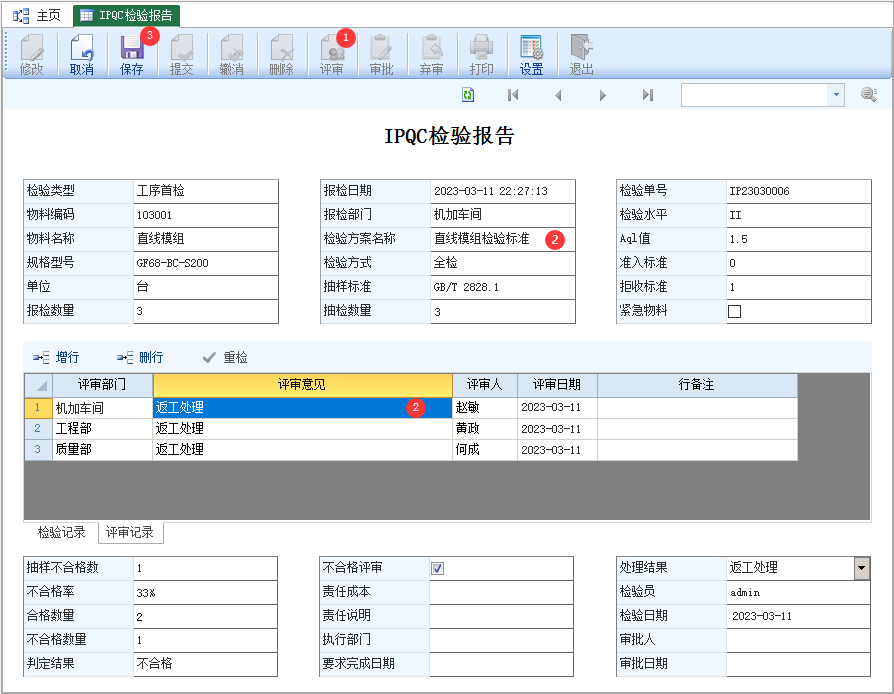
Task: Go to the previous record
Action: point(558,95)
